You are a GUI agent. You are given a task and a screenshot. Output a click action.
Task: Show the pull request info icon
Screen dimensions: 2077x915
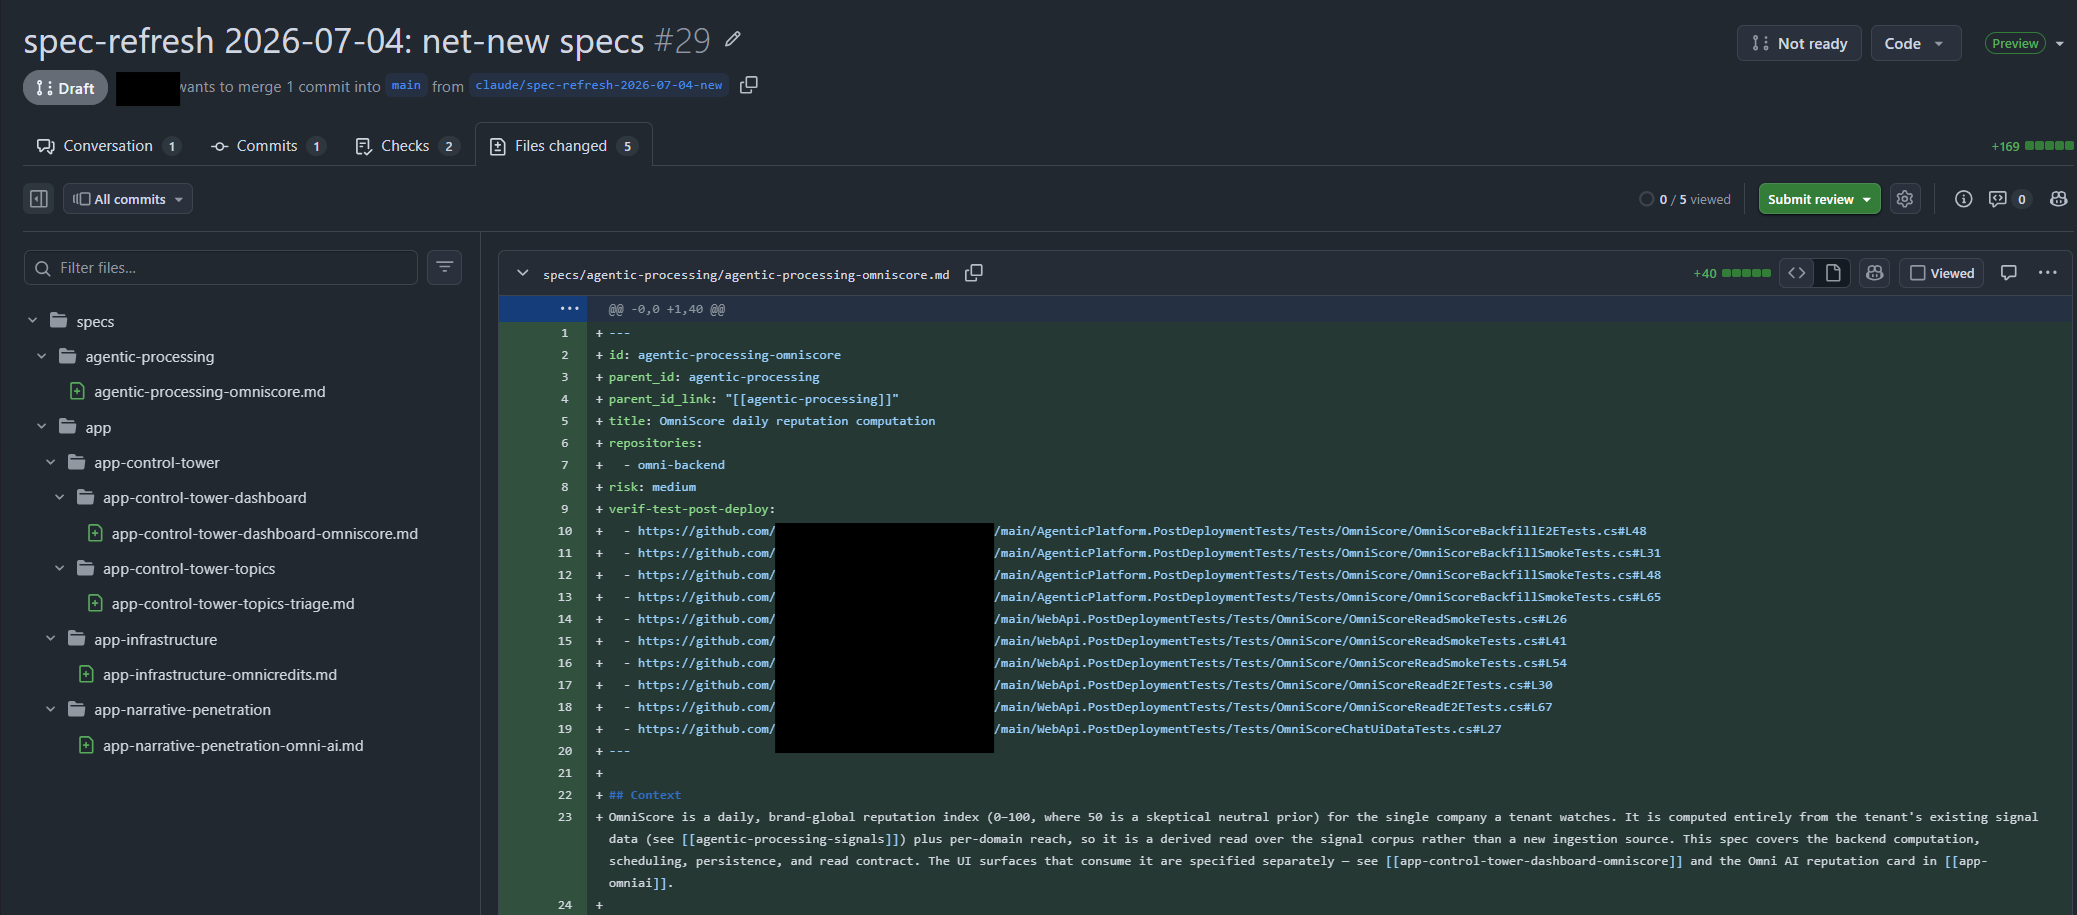coord(1964,199)
